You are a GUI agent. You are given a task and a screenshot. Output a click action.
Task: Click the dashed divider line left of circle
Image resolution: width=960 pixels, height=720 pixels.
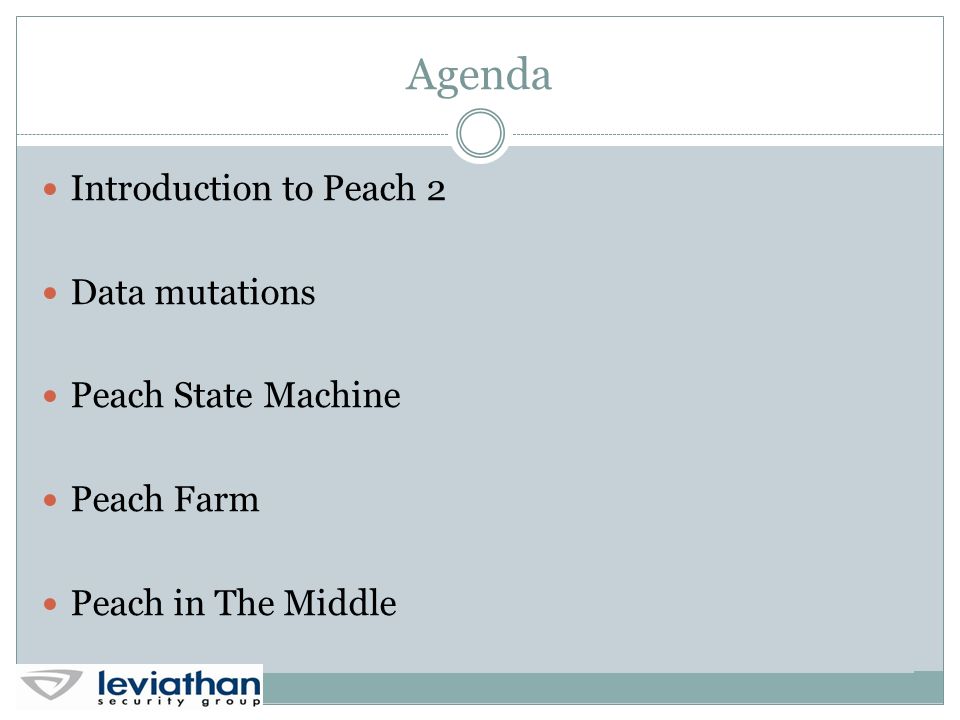[233, 134]
